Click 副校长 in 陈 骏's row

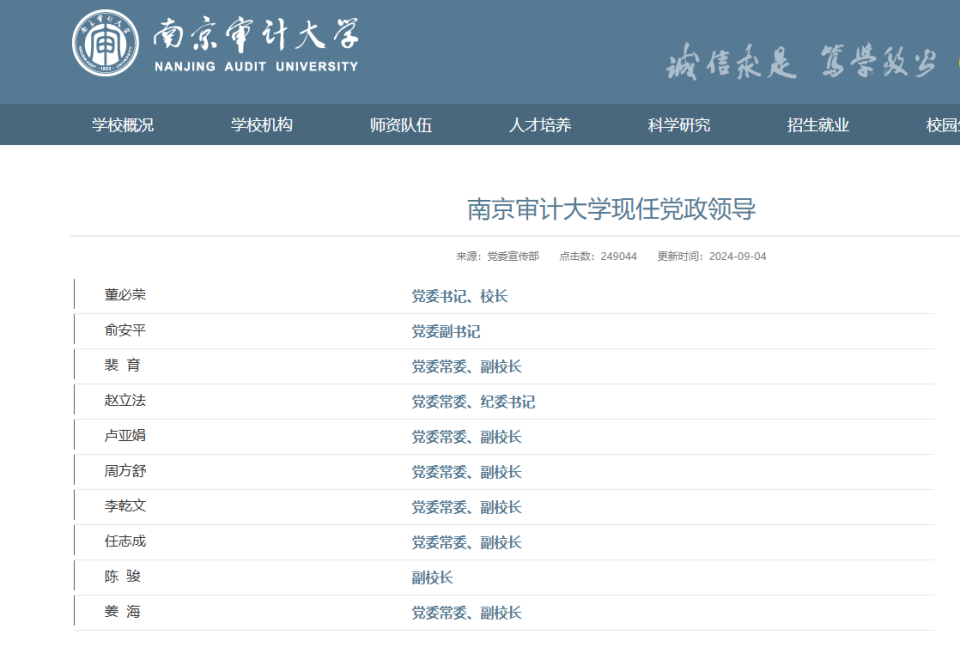432,578
